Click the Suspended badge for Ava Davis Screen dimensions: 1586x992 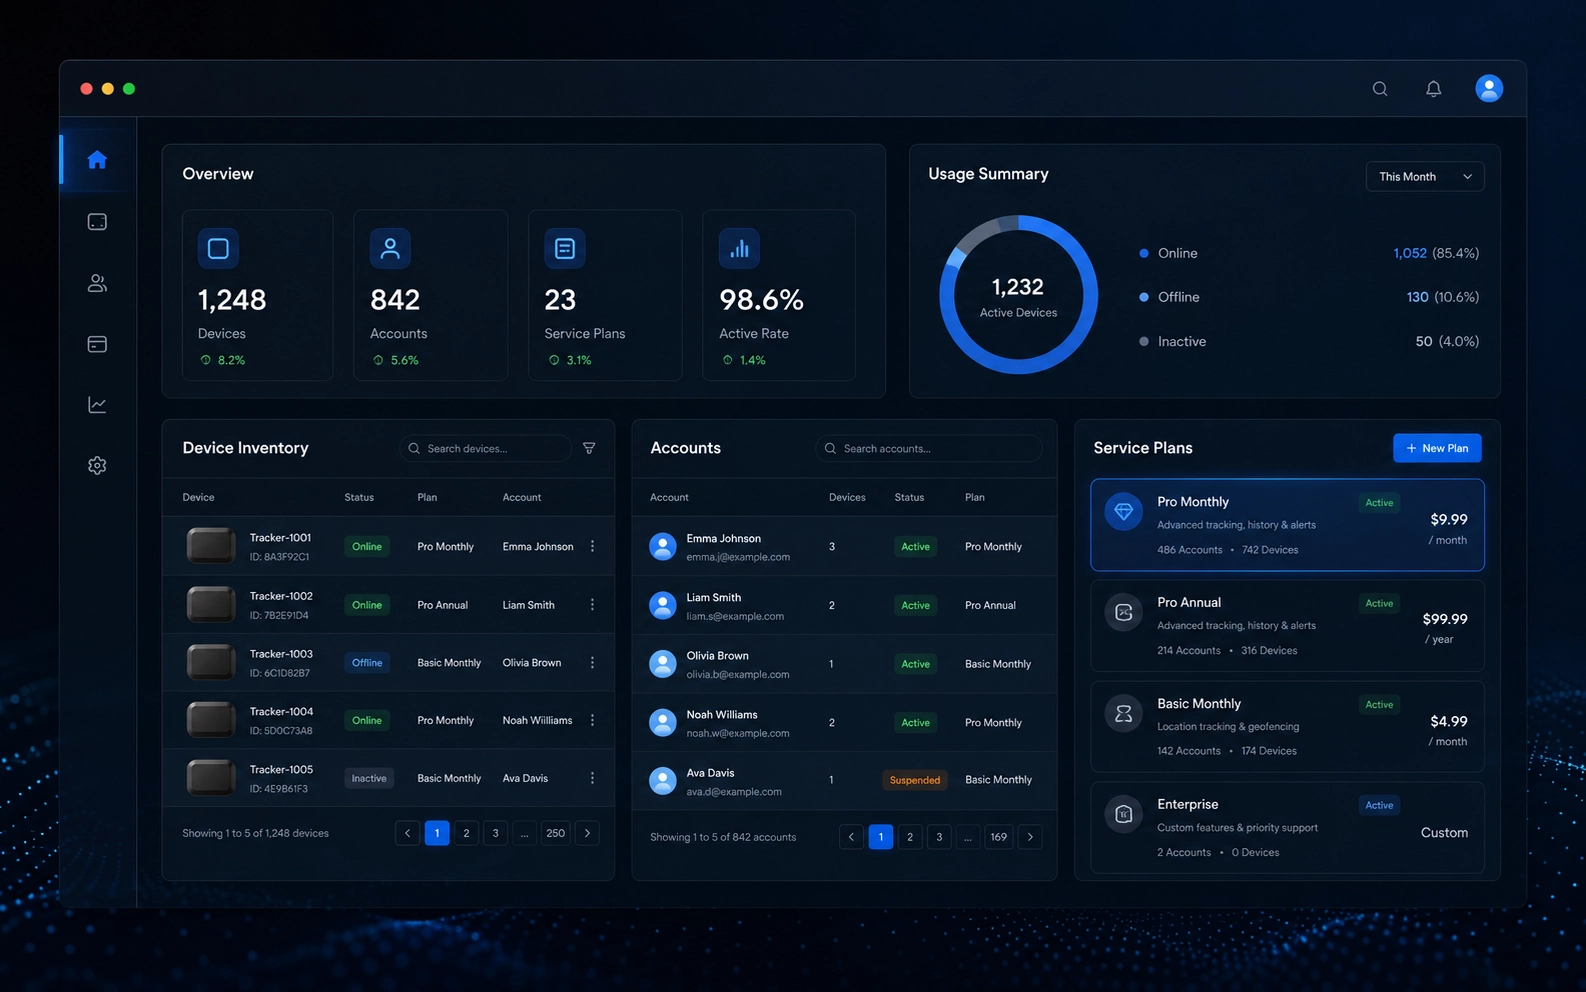coord(915,780)
